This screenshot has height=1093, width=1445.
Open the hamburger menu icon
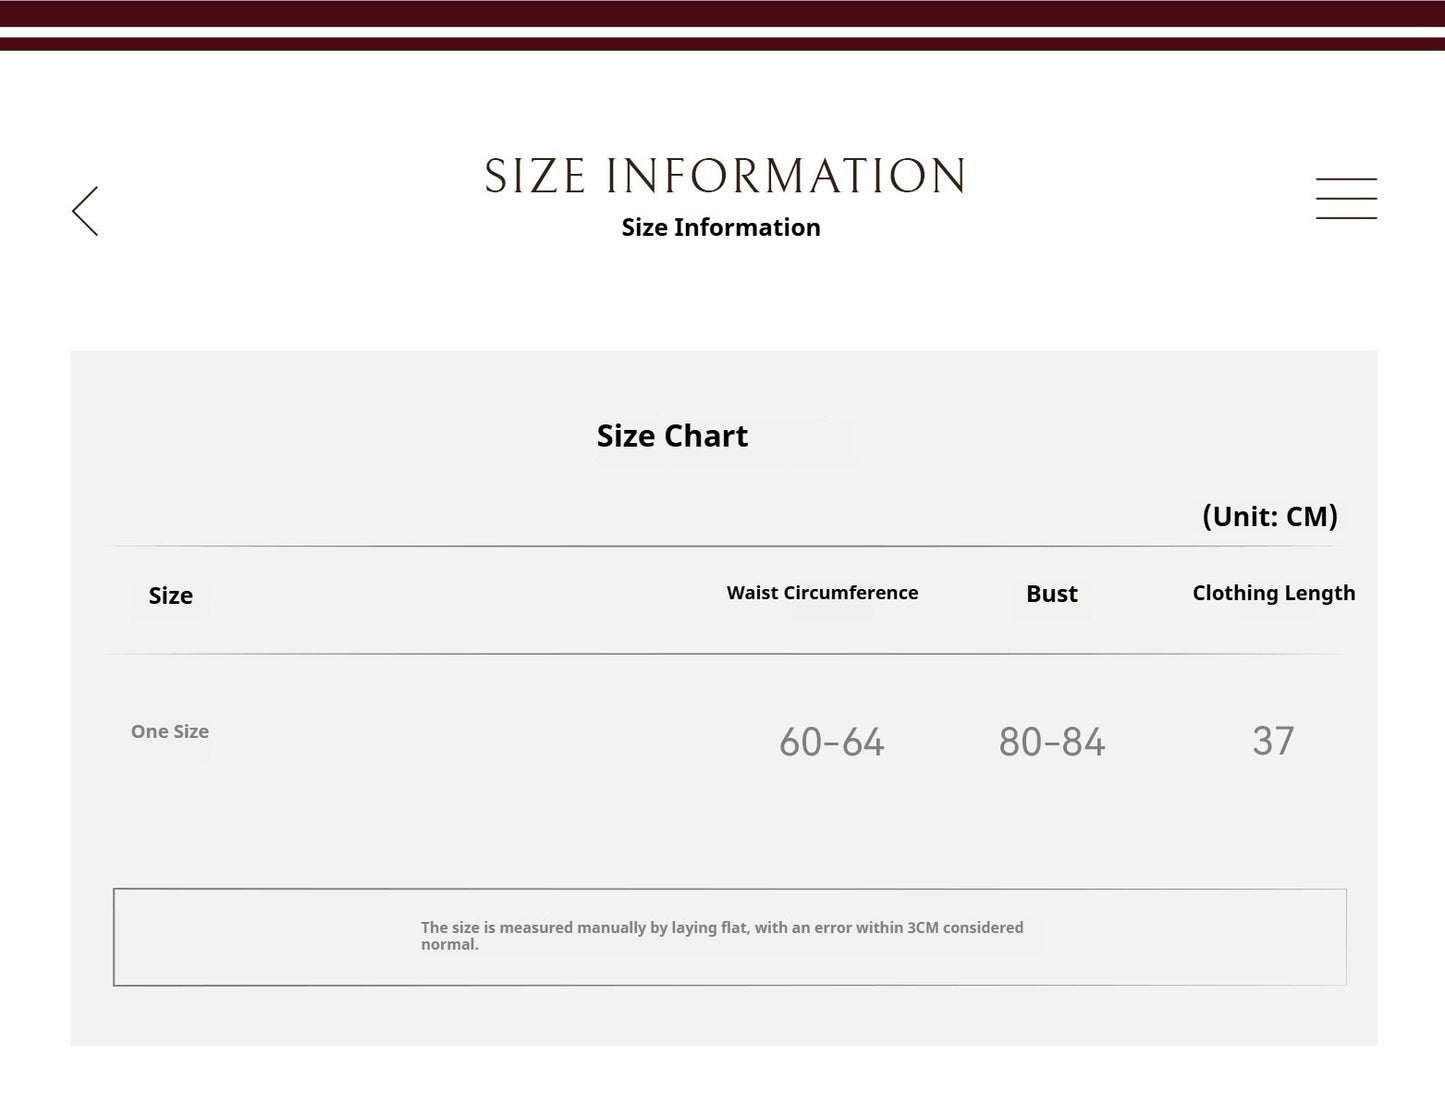click(x=1346, y=198)
